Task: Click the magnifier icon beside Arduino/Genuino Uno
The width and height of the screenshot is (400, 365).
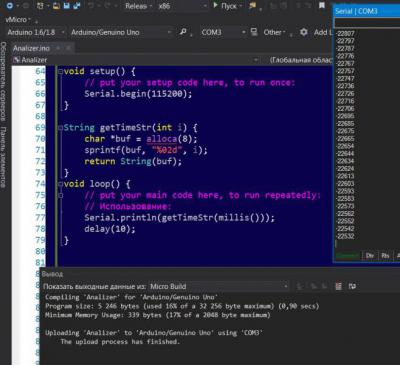Action: click(183, 32)
